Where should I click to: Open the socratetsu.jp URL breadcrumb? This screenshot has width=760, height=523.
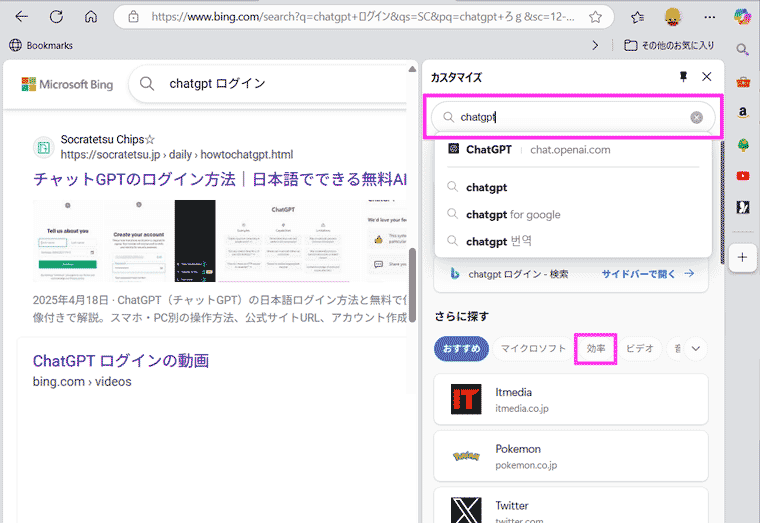pyautogui.click(x=176, y=155)
